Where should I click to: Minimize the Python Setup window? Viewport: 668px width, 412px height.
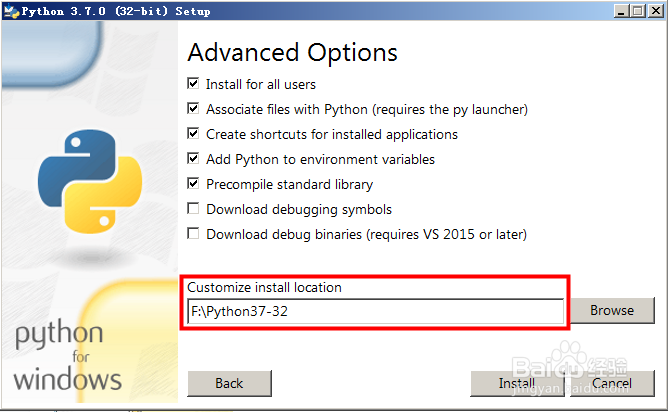[x=622, y=11]
